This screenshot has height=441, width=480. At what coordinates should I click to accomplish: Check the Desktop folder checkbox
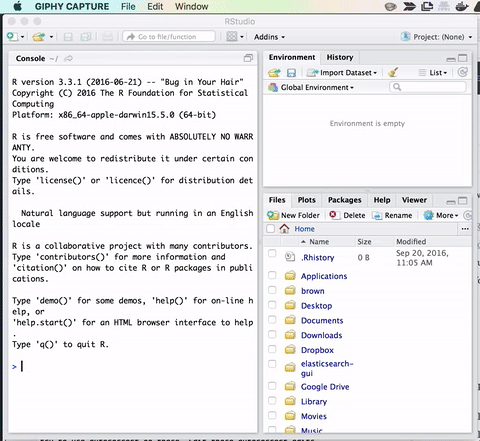click(x=272, y=305)
